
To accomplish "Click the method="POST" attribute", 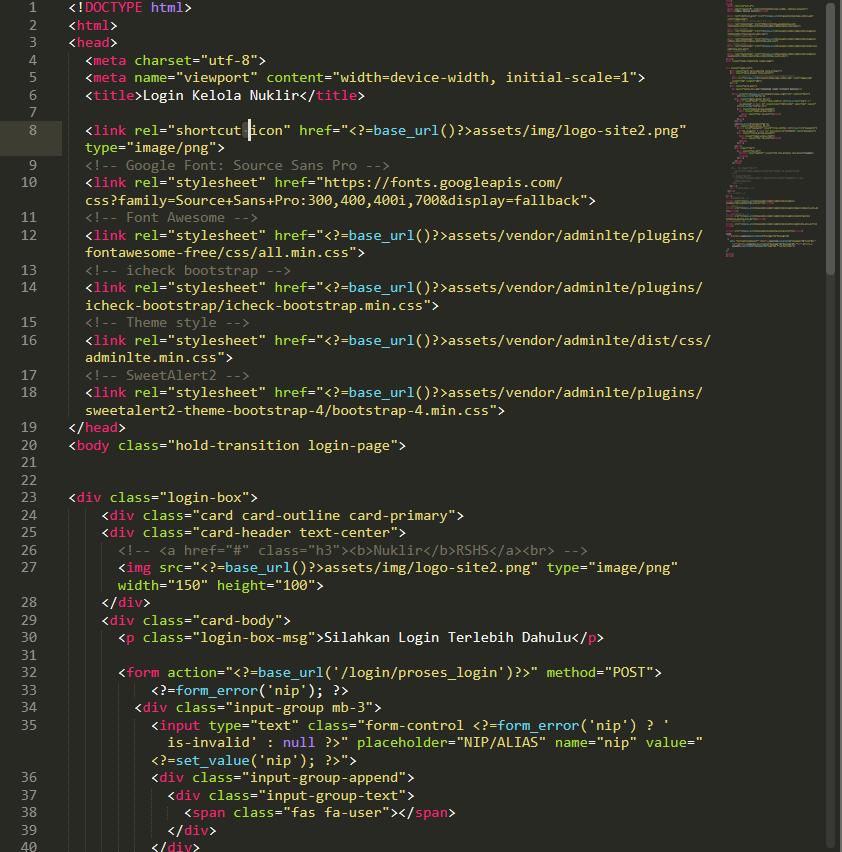I will (600, 673).
